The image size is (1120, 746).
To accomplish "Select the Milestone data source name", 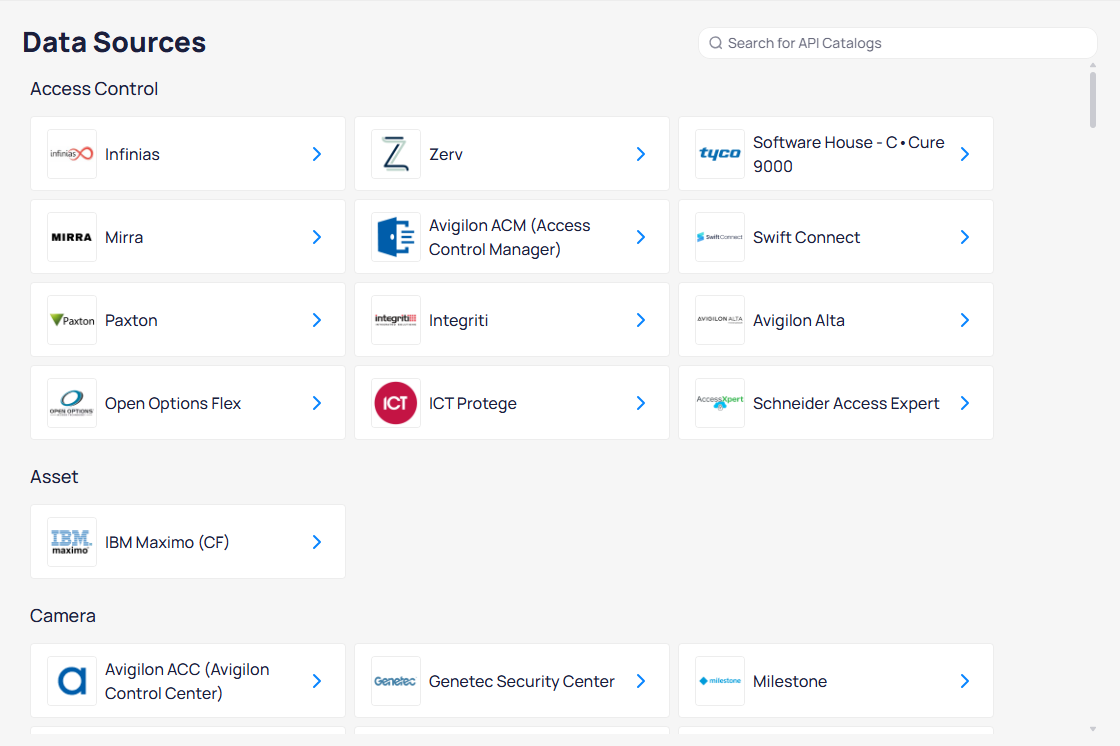I will [790, 682].
